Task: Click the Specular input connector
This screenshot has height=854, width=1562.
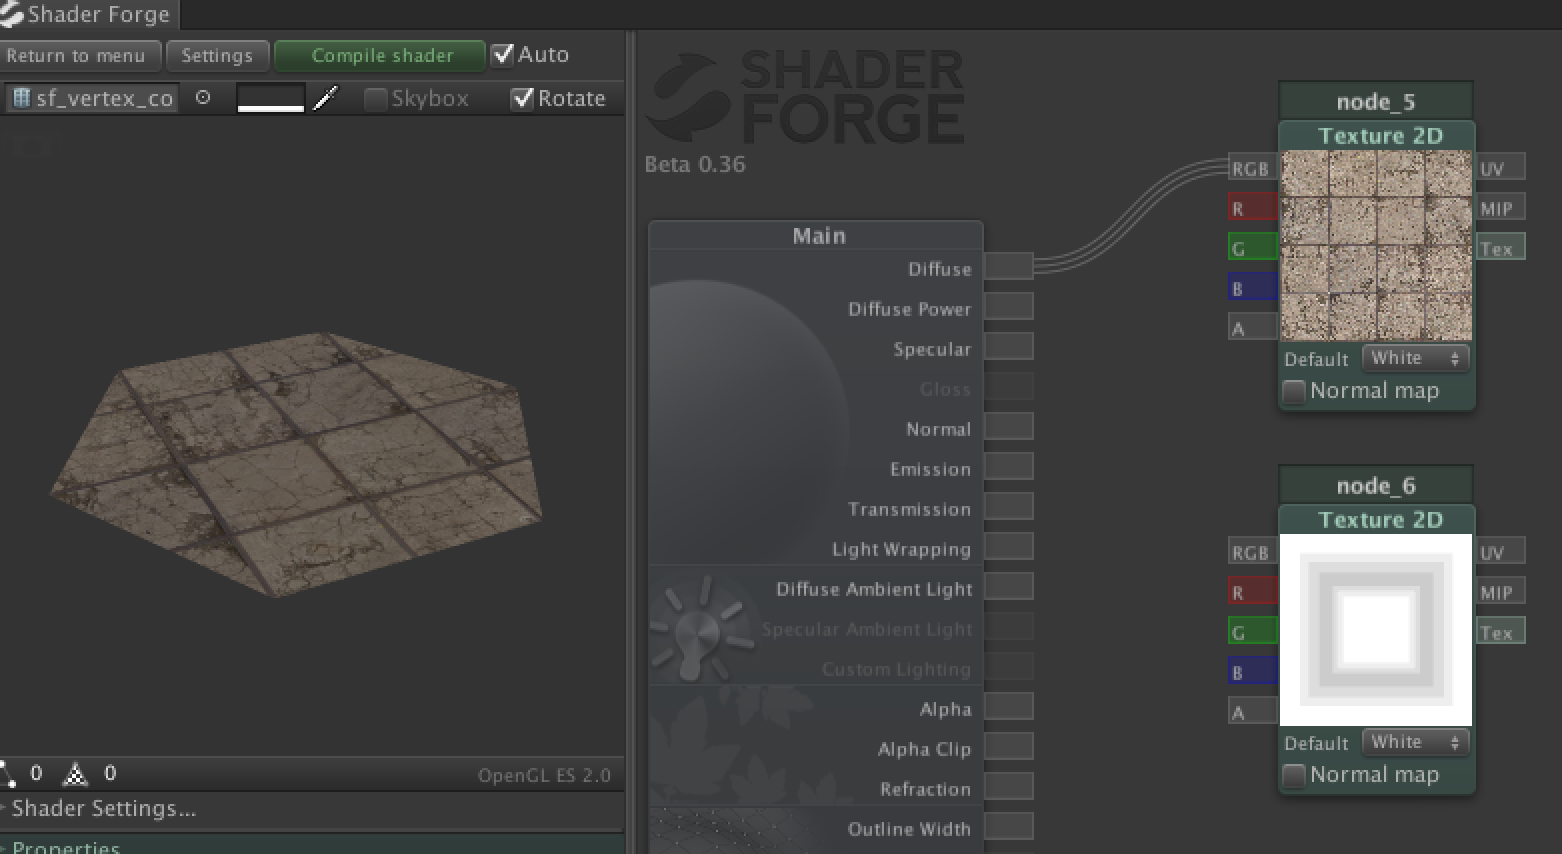Action: pos(1009,346)
